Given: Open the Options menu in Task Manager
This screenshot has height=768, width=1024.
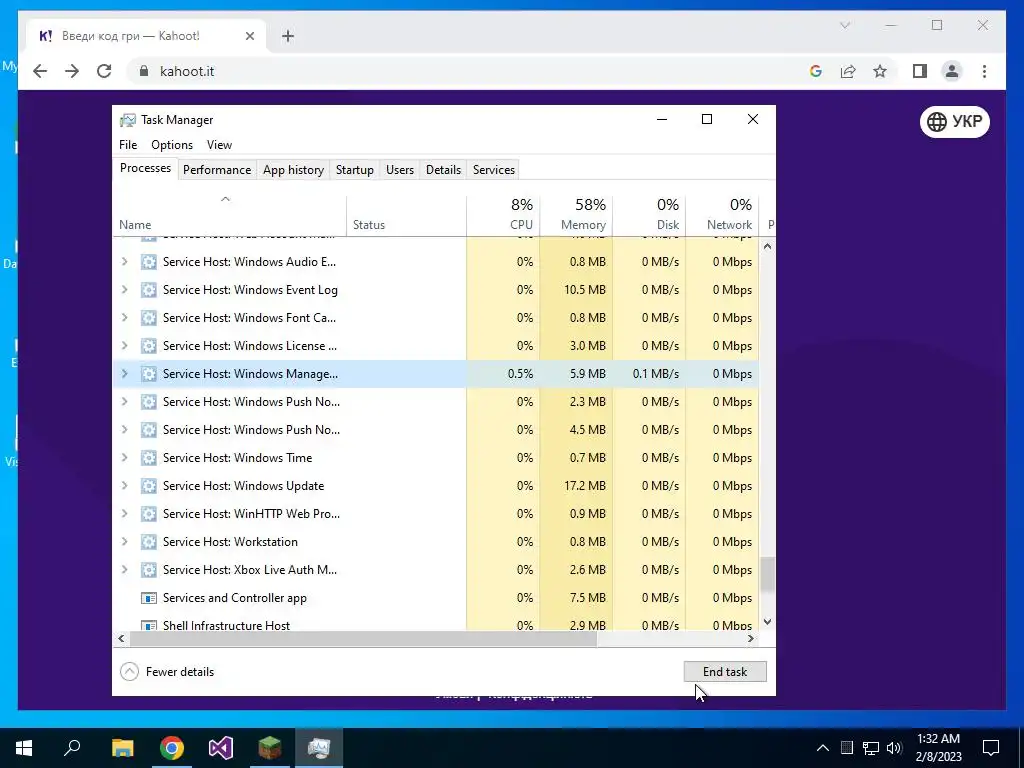Looking at the screenshot, I should [172, 145].
